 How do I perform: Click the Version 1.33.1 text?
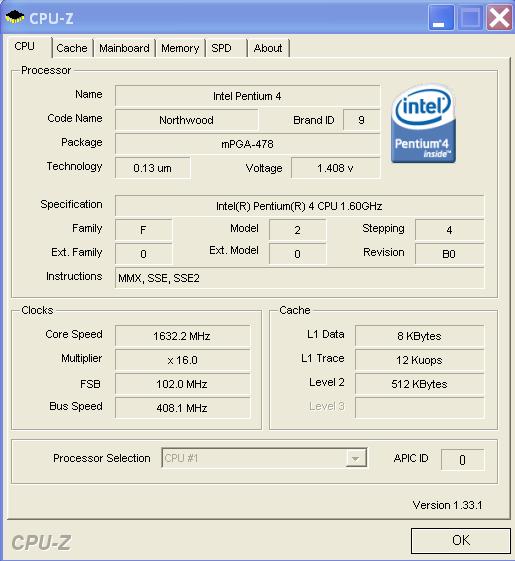tap(447, 505)
